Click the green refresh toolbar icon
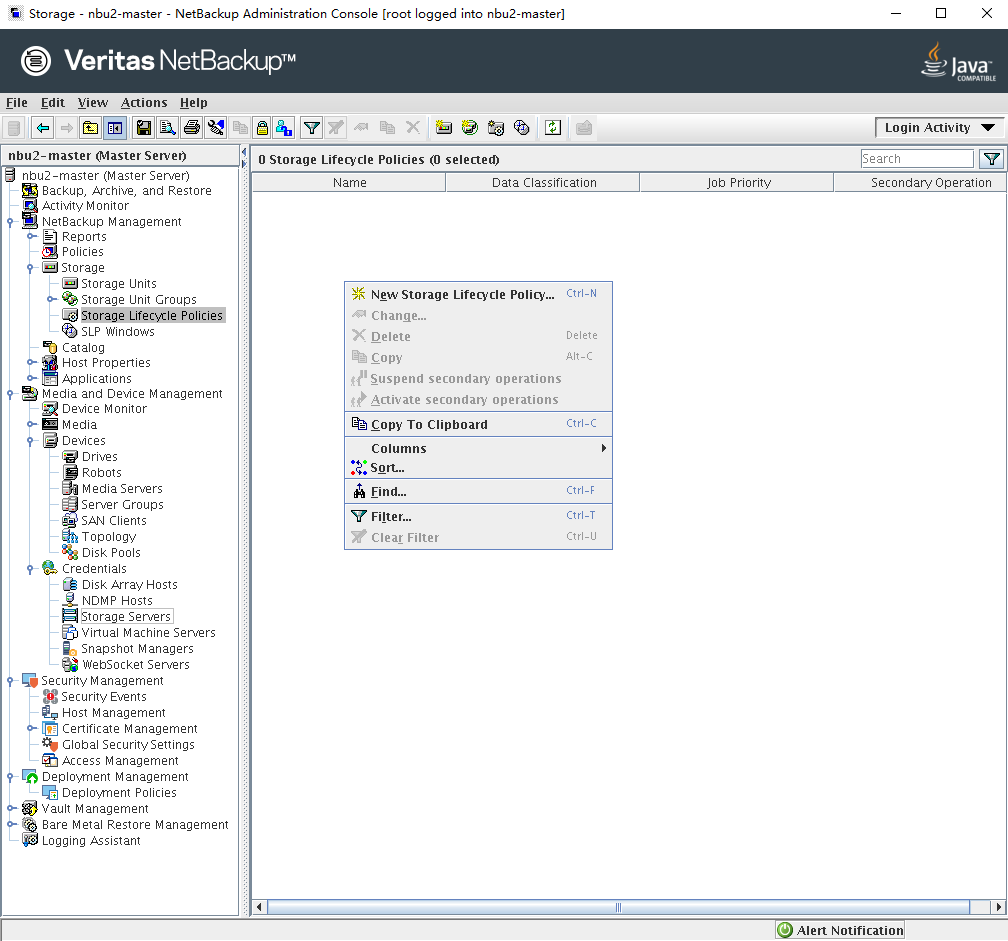Image resolution: width=1008 pixels, height=941 pixels. (552, 128)
